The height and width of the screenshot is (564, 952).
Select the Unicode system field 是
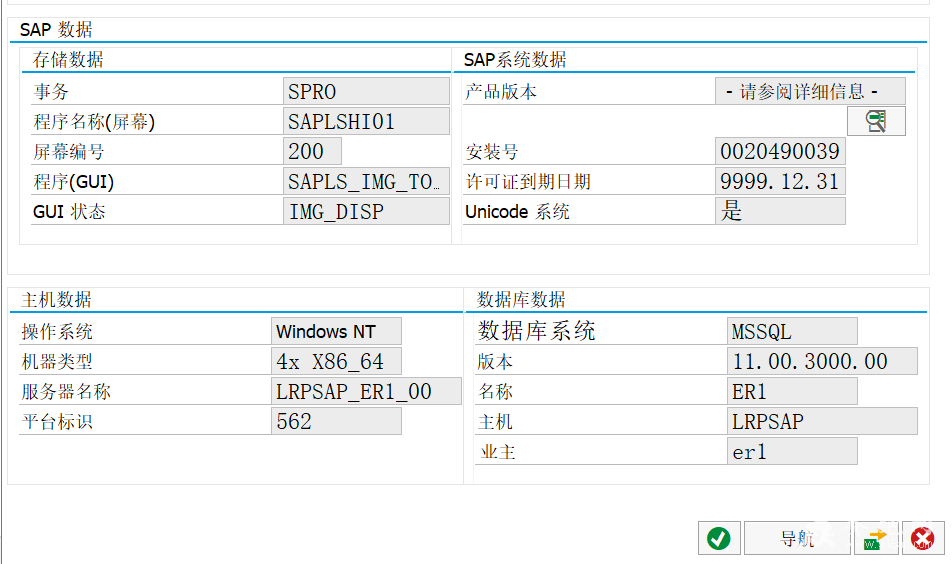tap(780, 211)
